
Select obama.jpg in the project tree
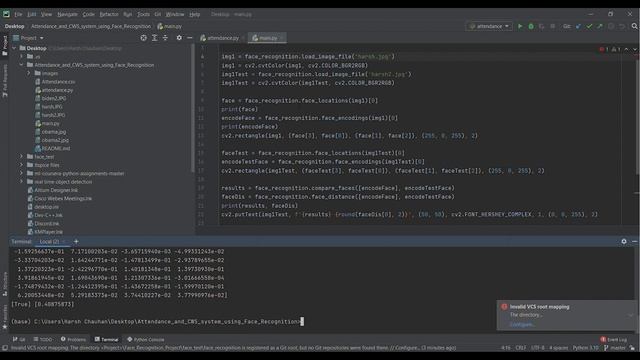53,132
